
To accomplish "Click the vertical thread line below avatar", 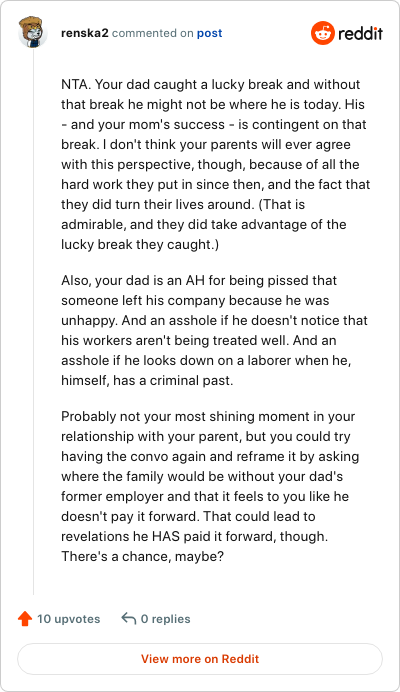I will [34, 322].
